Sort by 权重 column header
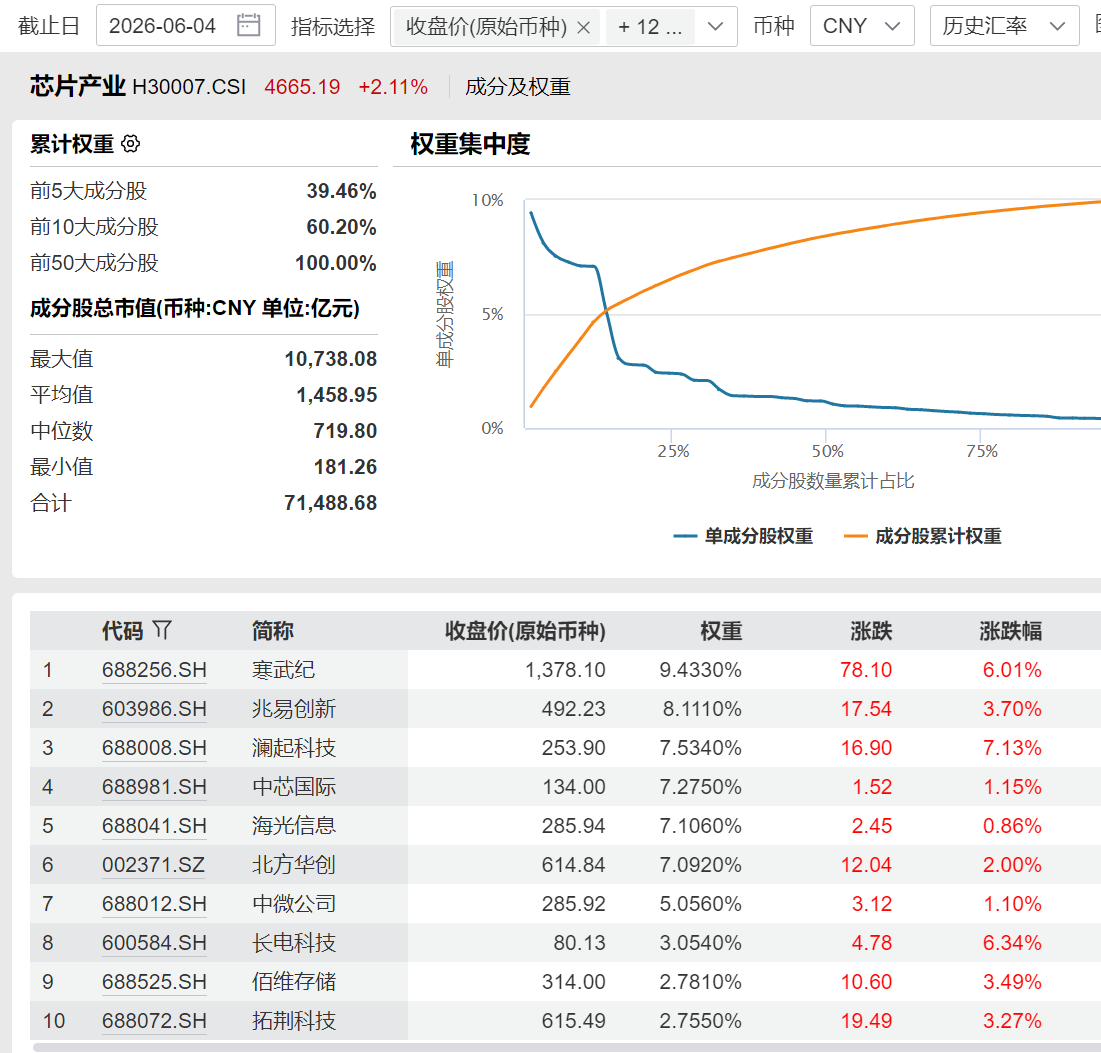The height and width of the screenshot is (1053, 1101). [x=721, y=630]
